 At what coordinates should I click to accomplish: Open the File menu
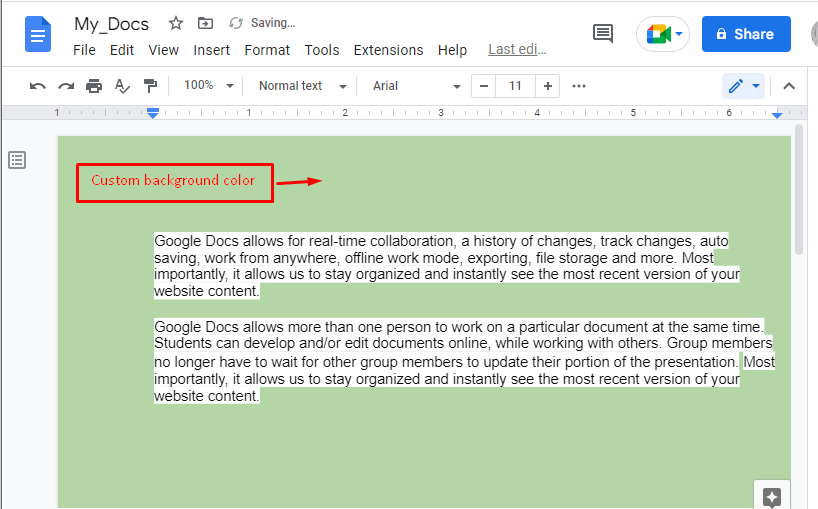click(x=84, y=50)
